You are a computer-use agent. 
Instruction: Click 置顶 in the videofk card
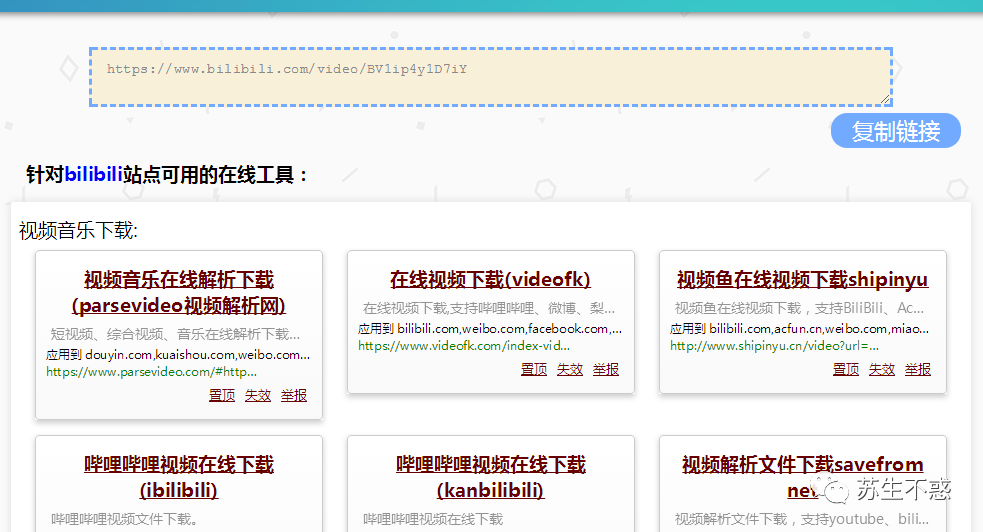point(534,369)
